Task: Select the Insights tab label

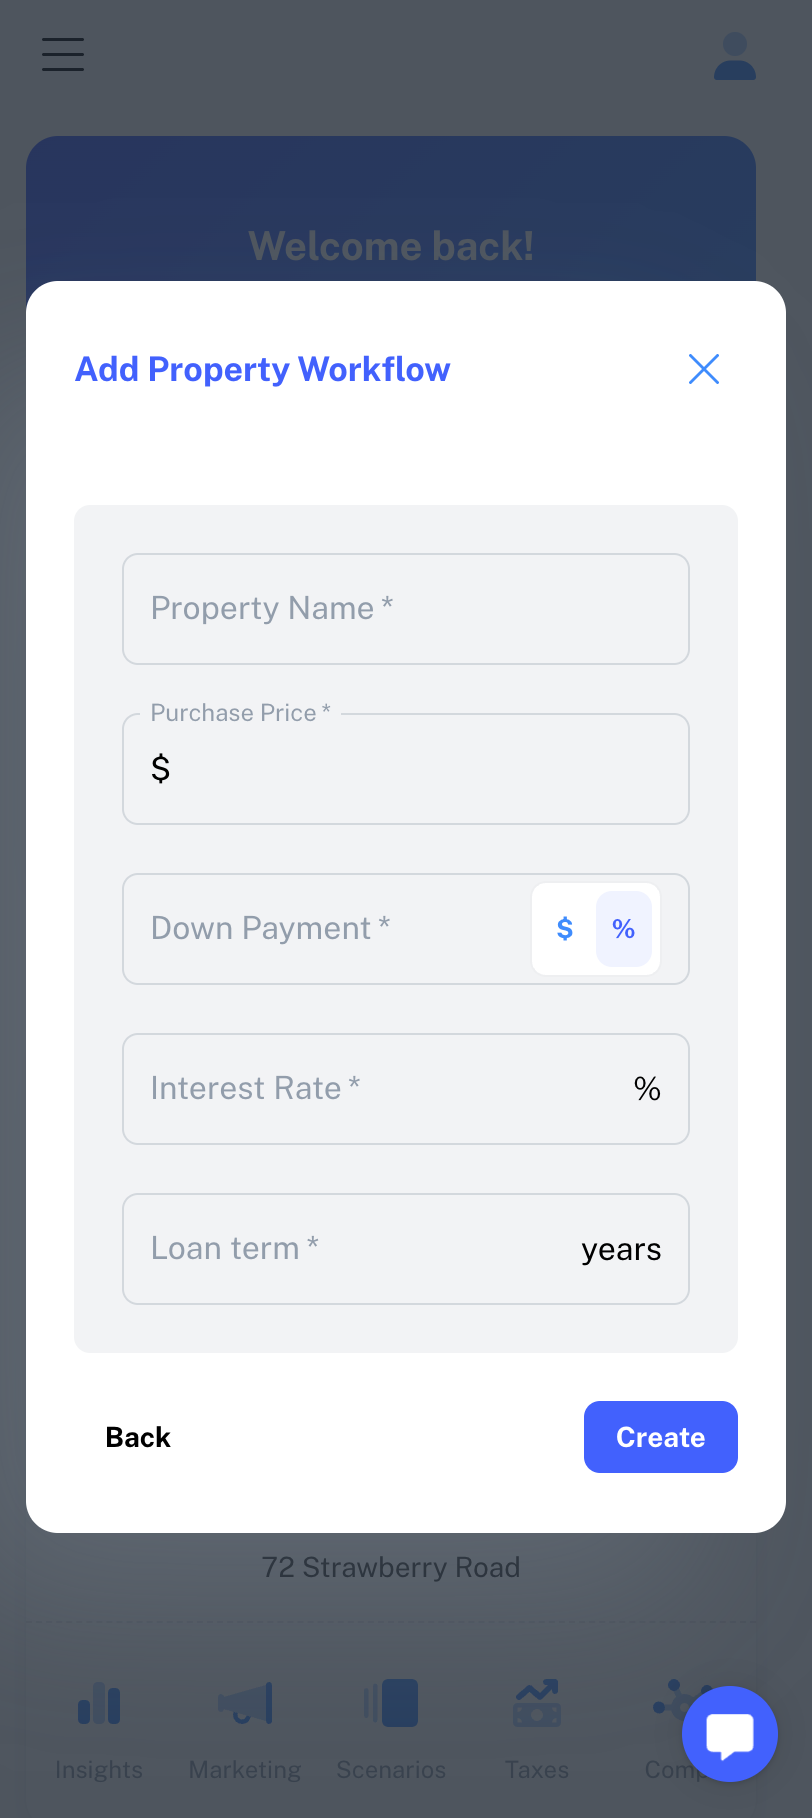Action: tap(99, 1770)
